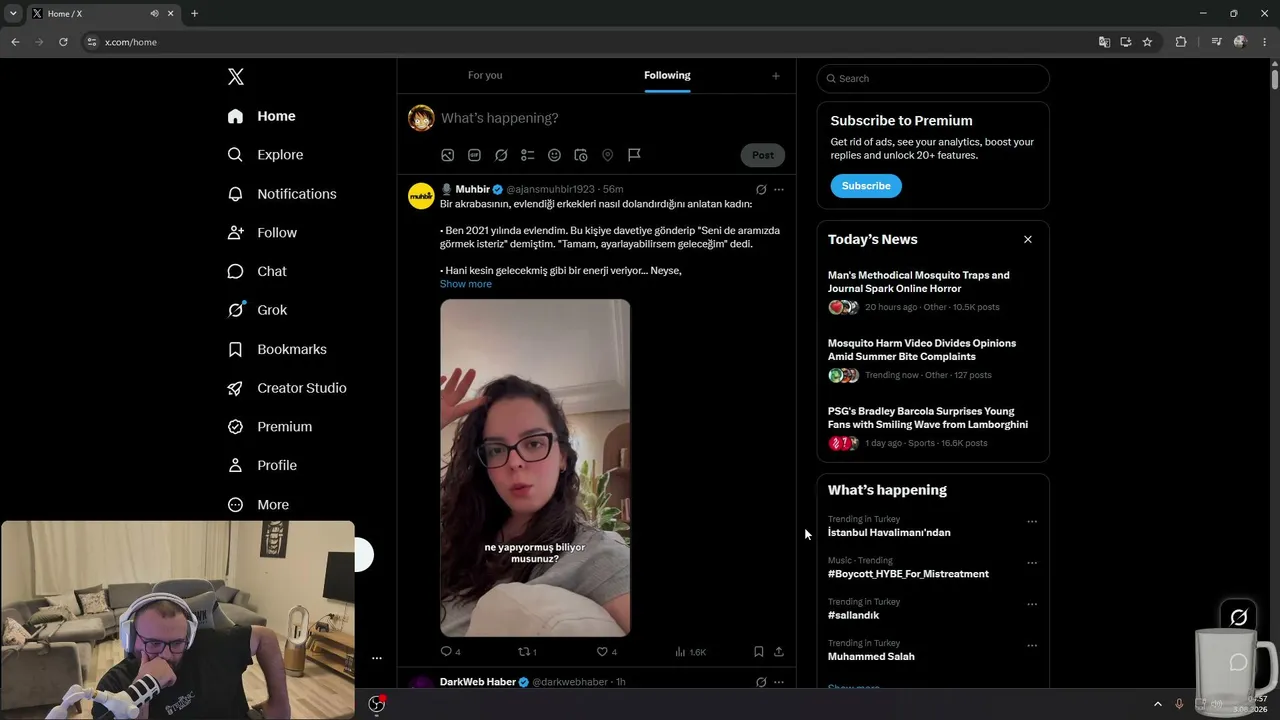The image size is (1280, 720).
Task: Open the Follow page in the sidebar
Action: 262,233
